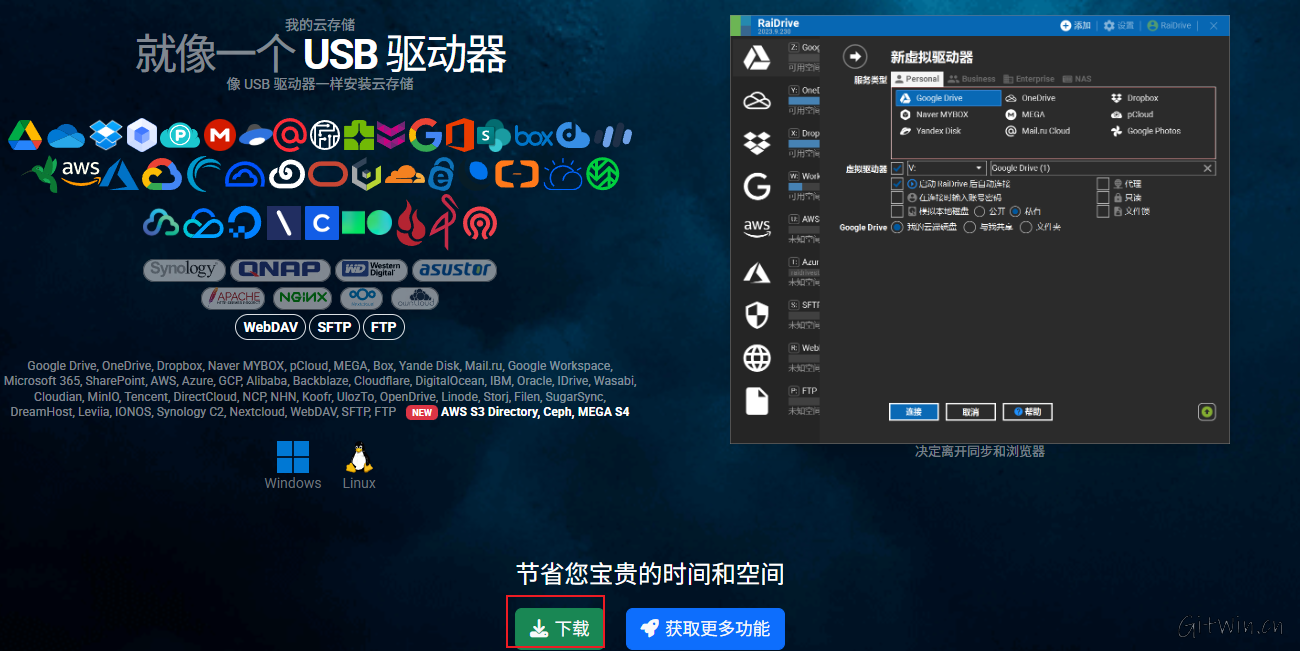
Task: Click 添加 in the RaiDrive title bar
Action: (1076, 25)
